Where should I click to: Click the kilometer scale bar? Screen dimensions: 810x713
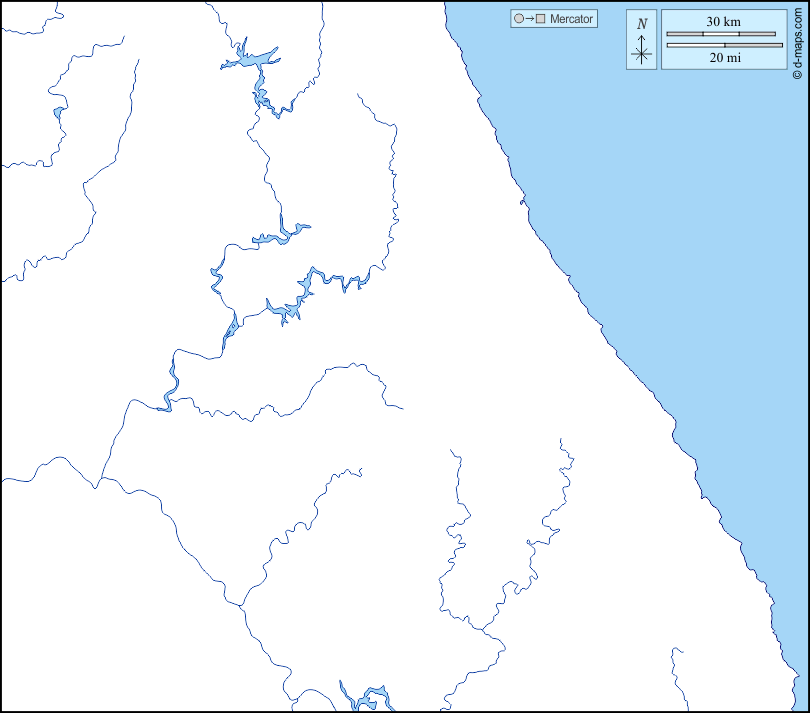click(x=721, y=34)
